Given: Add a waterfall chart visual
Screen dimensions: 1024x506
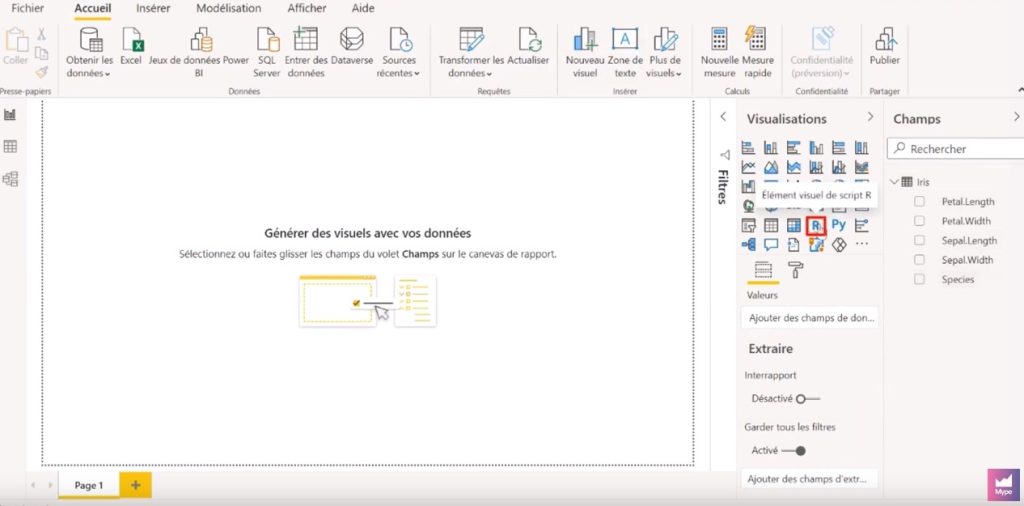Looking at the screenshot, I should coord(748,187).
